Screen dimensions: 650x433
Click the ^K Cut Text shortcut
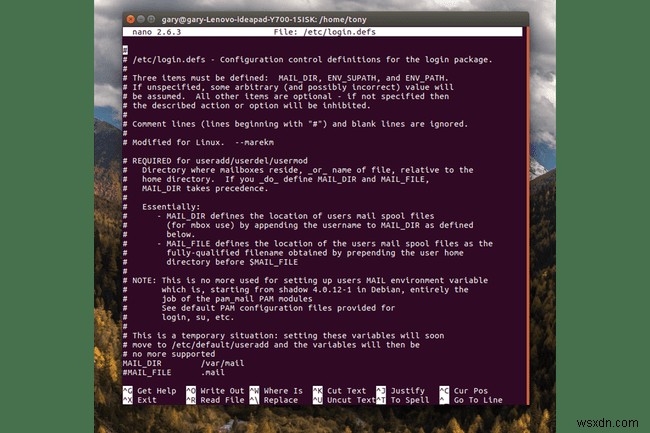pos(340,391)
